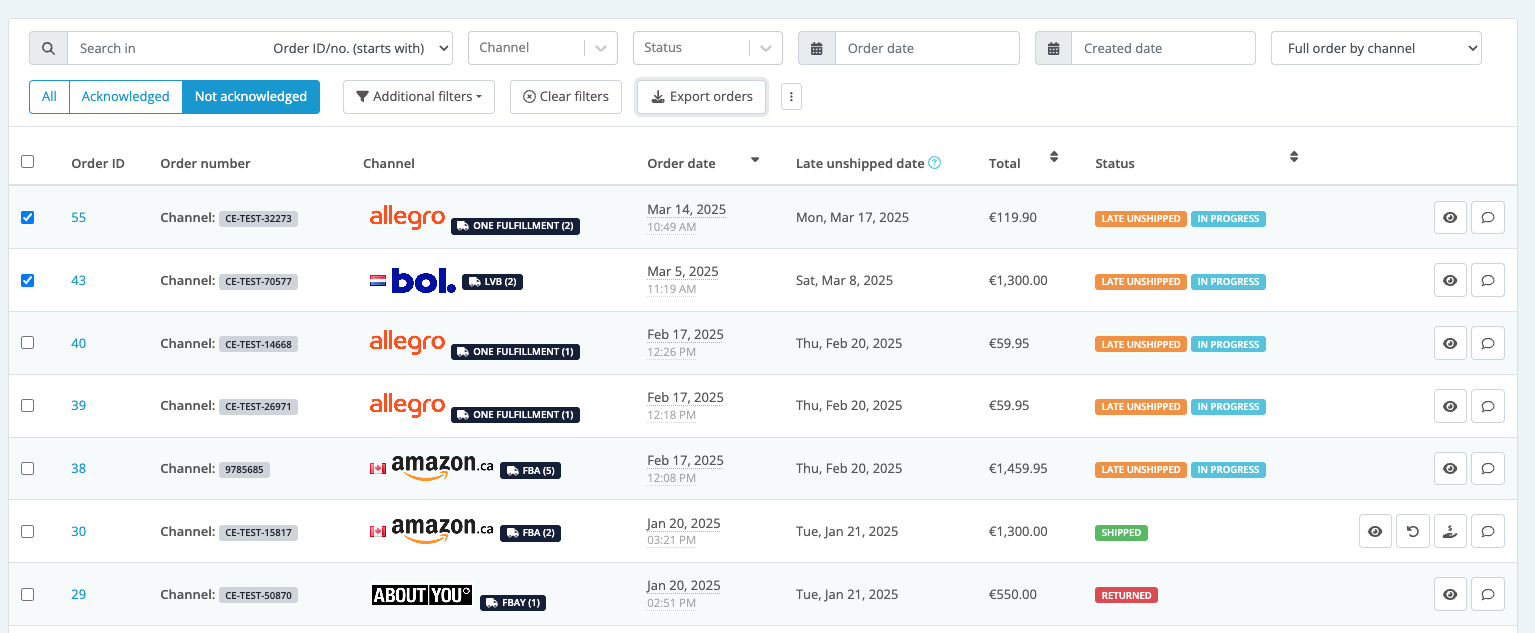This screenshot has height=633, width=1535.
Task: Check the checkbox for order 38
Action: click(x=27, y=468)
